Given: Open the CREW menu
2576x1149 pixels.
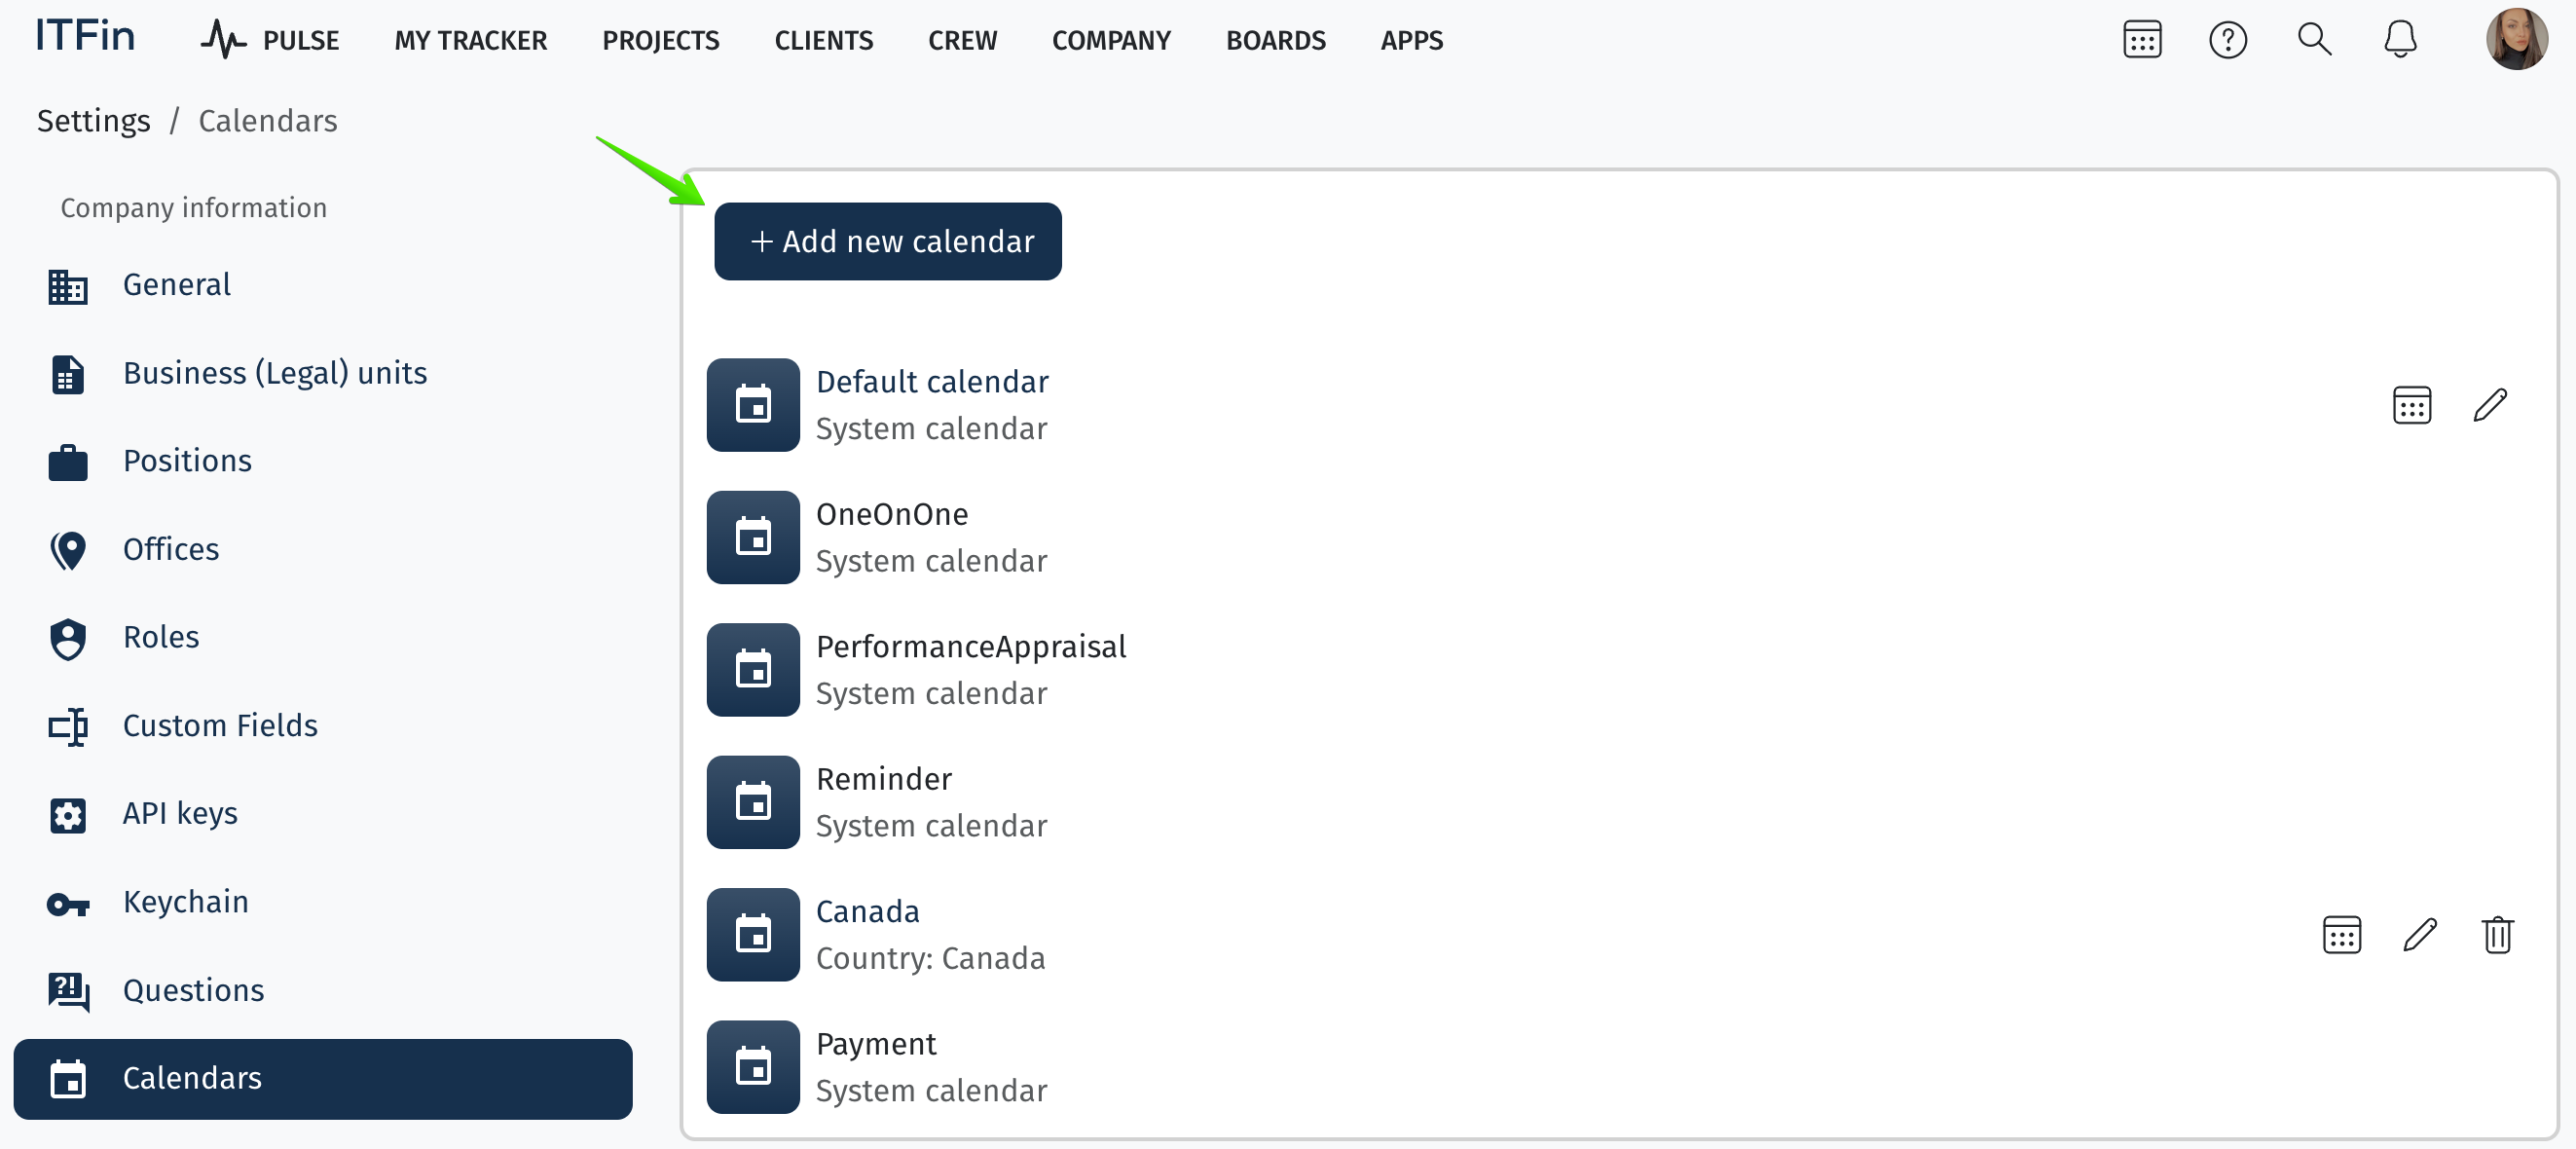Looking at the screenshot, I should pyautogui.click(x=962, y=40).
